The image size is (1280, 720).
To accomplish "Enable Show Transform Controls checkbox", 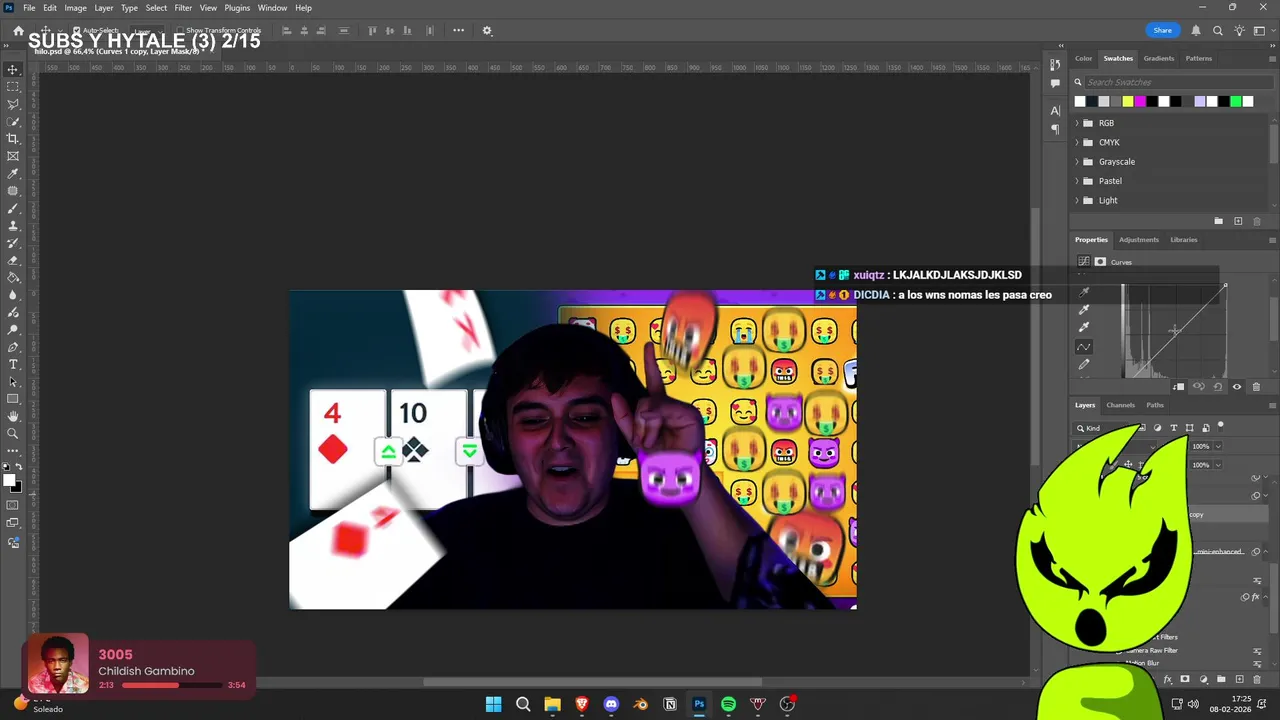I will pyautogui.click(x=180, y=31).
